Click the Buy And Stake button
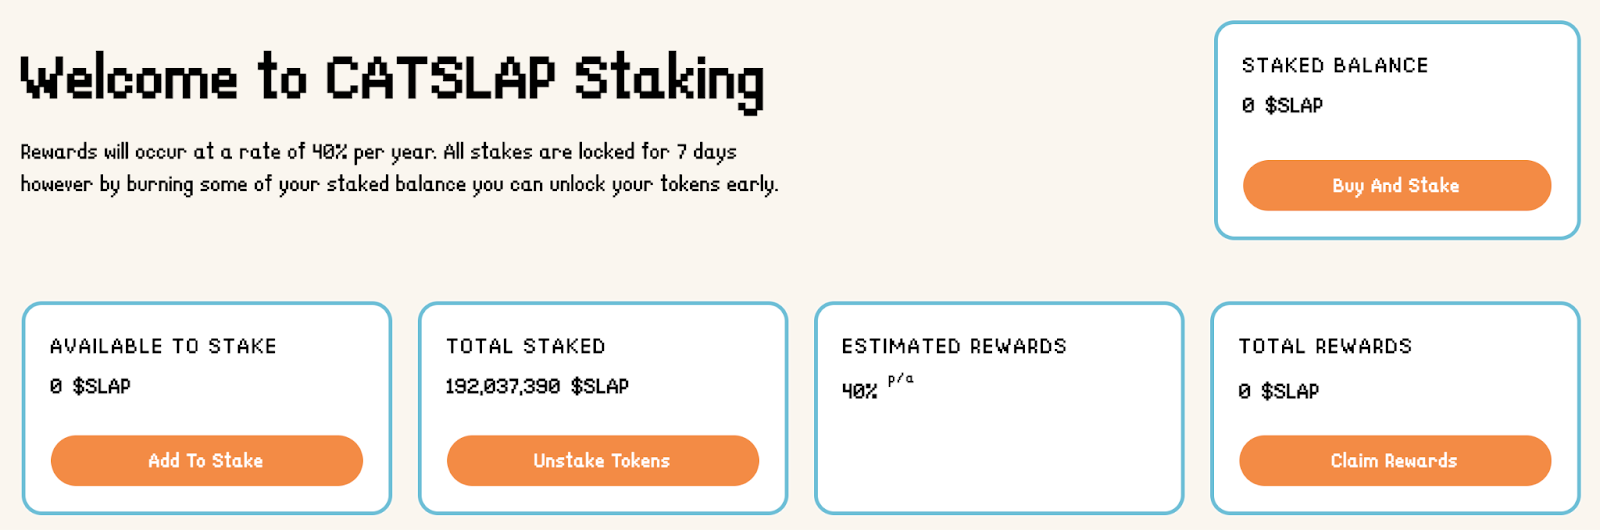 coord(1397,185)
